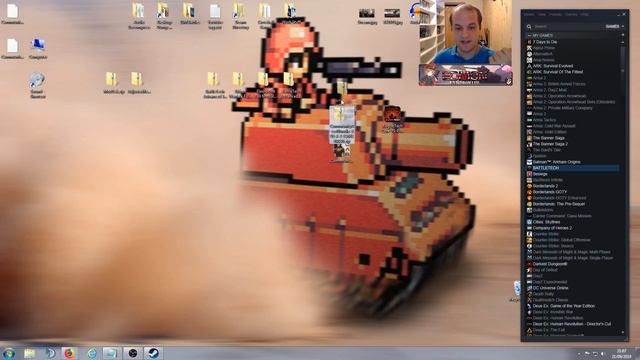Open the View menu in Steam window
Image resolution: width=640 pixels, height=360 pixels.
tap(542, 14)
